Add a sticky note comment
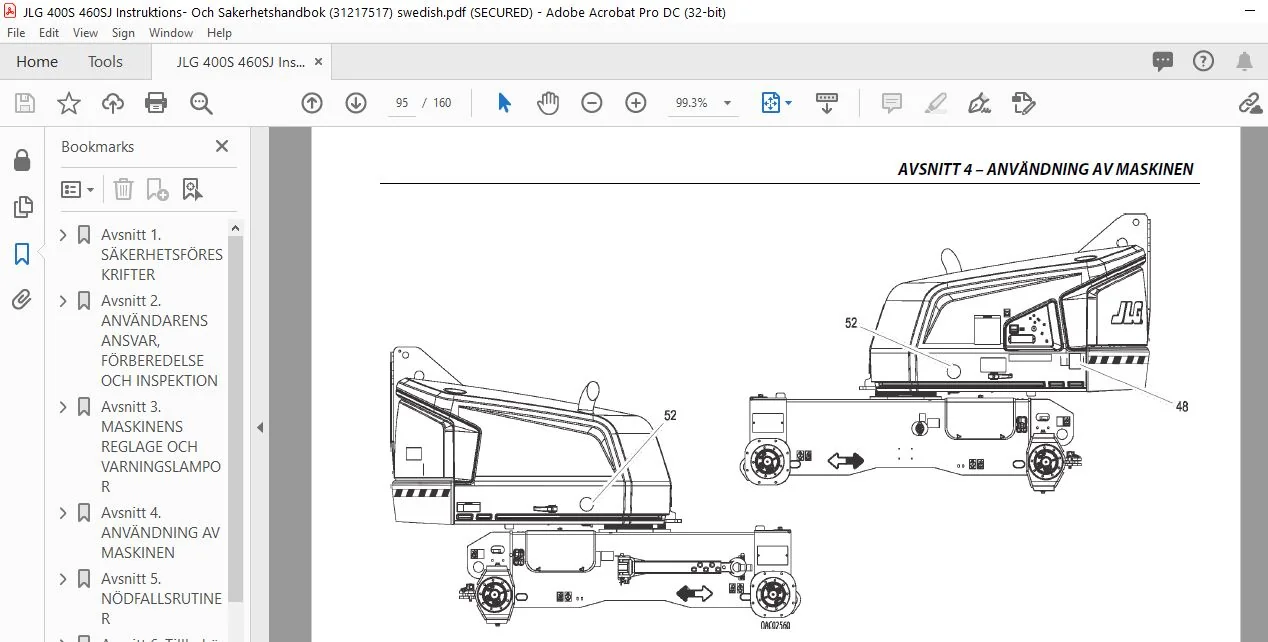Image resolution: width=1268 pixels, height=642 pixels. click(x=891, y=102)
